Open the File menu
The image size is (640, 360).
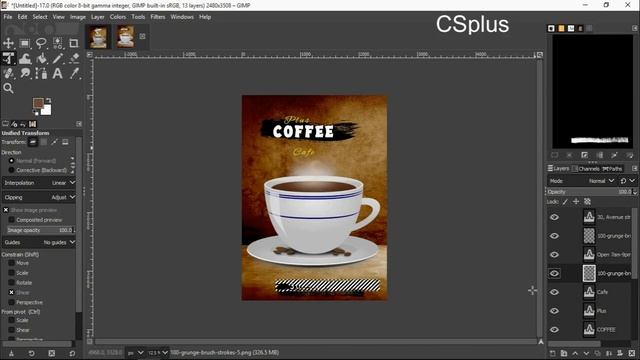click(x=8, y=17)
